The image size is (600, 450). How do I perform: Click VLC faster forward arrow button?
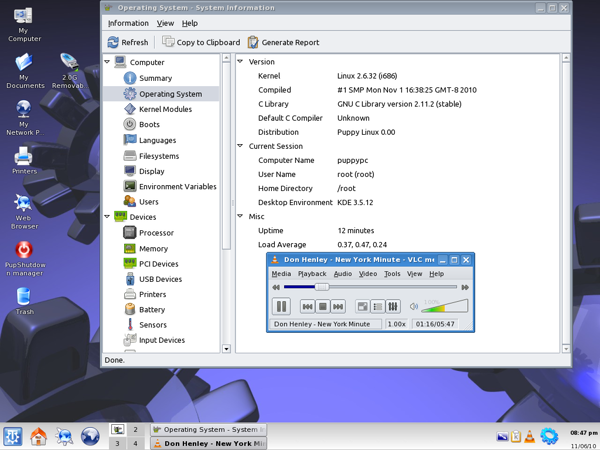click(x=465, y=287)
